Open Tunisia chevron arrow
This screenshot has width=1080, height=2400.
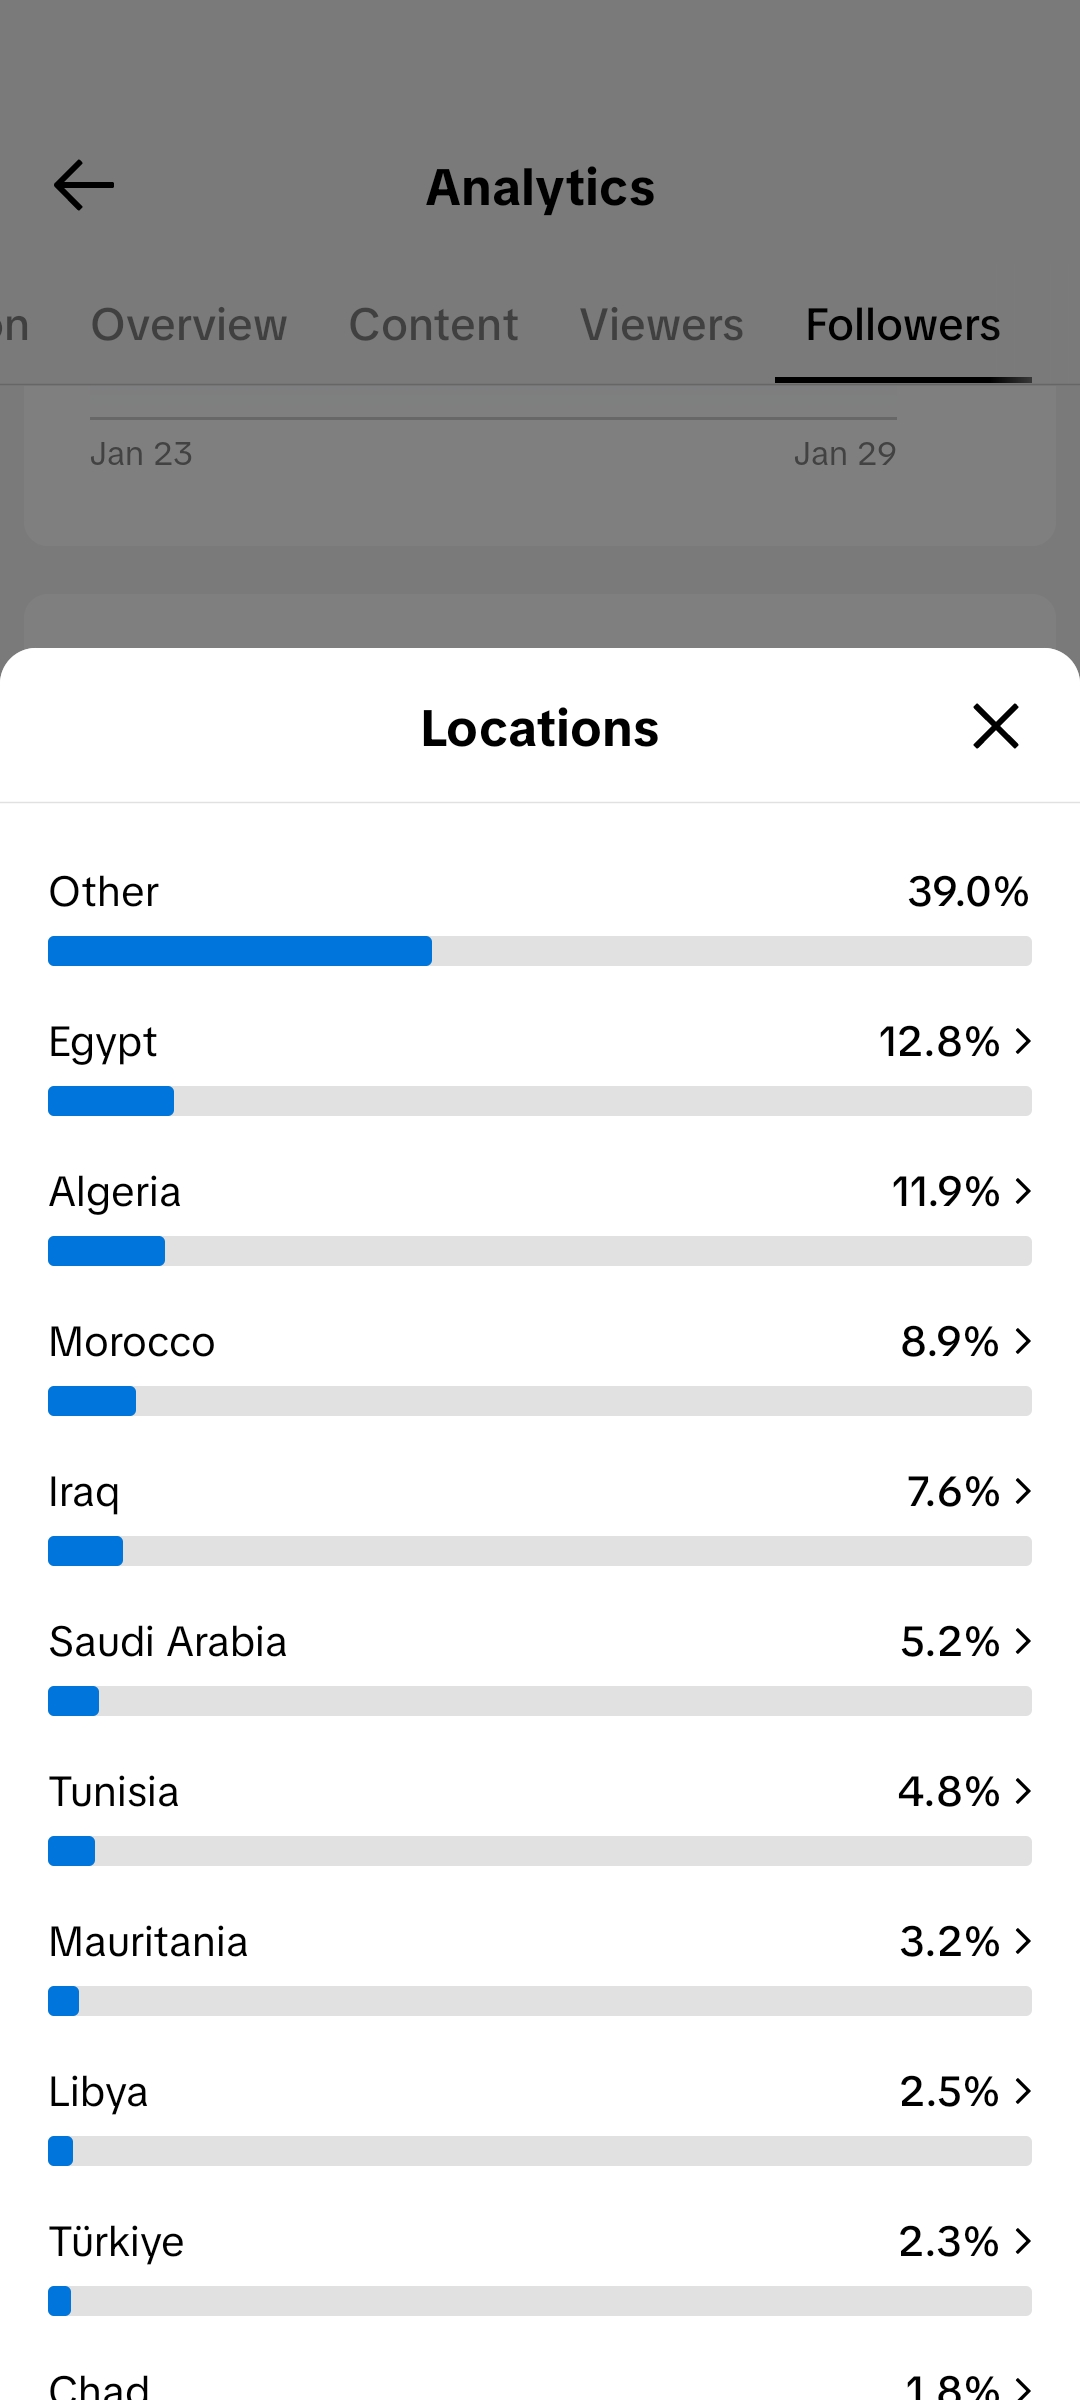(1023, 1792)
